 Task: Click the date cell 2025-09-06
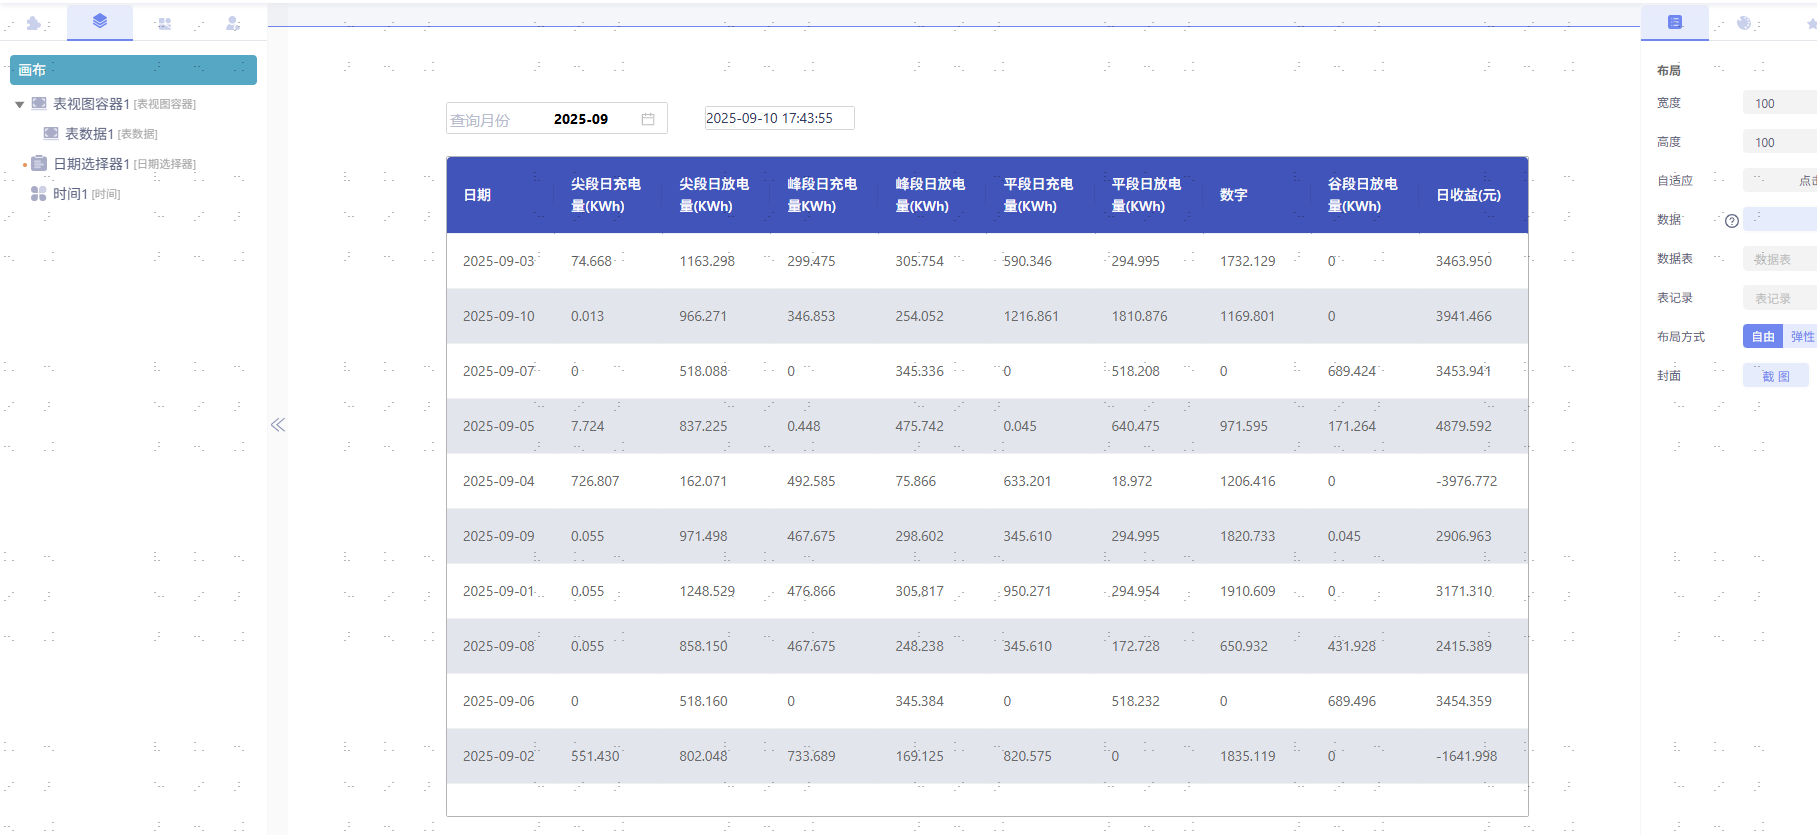point(499,701)
